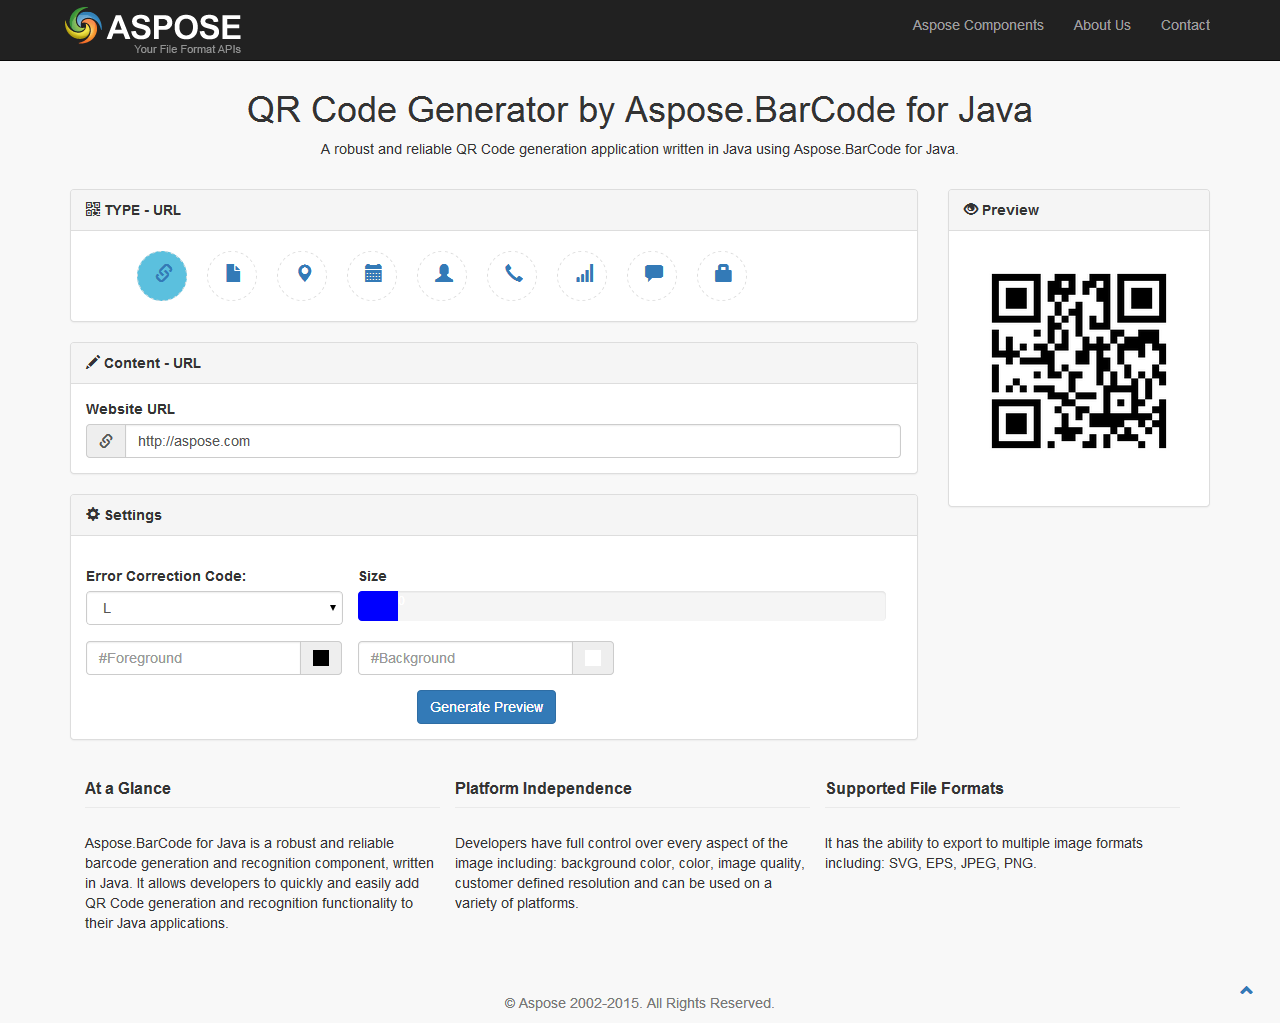
Task: Select the phone number QR type
Action: [x=512, y=276]
